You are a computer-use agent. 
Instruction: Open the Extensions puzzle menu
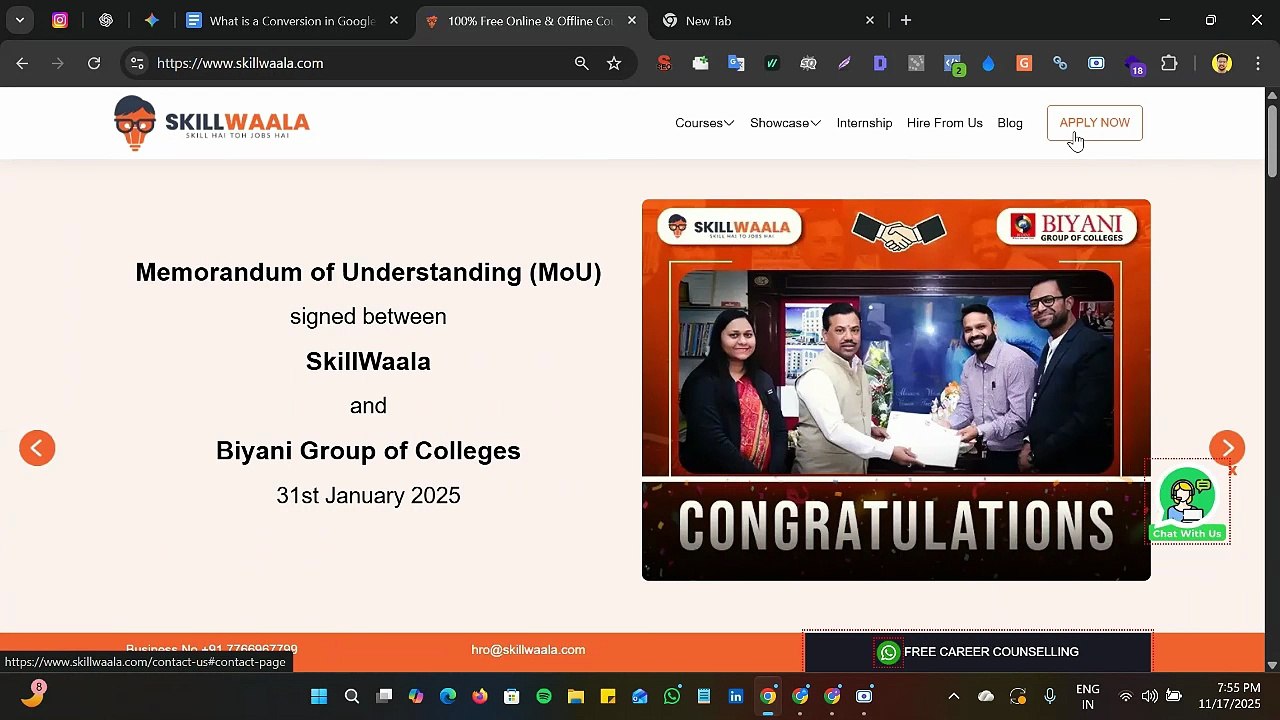tap(1169, 63)
